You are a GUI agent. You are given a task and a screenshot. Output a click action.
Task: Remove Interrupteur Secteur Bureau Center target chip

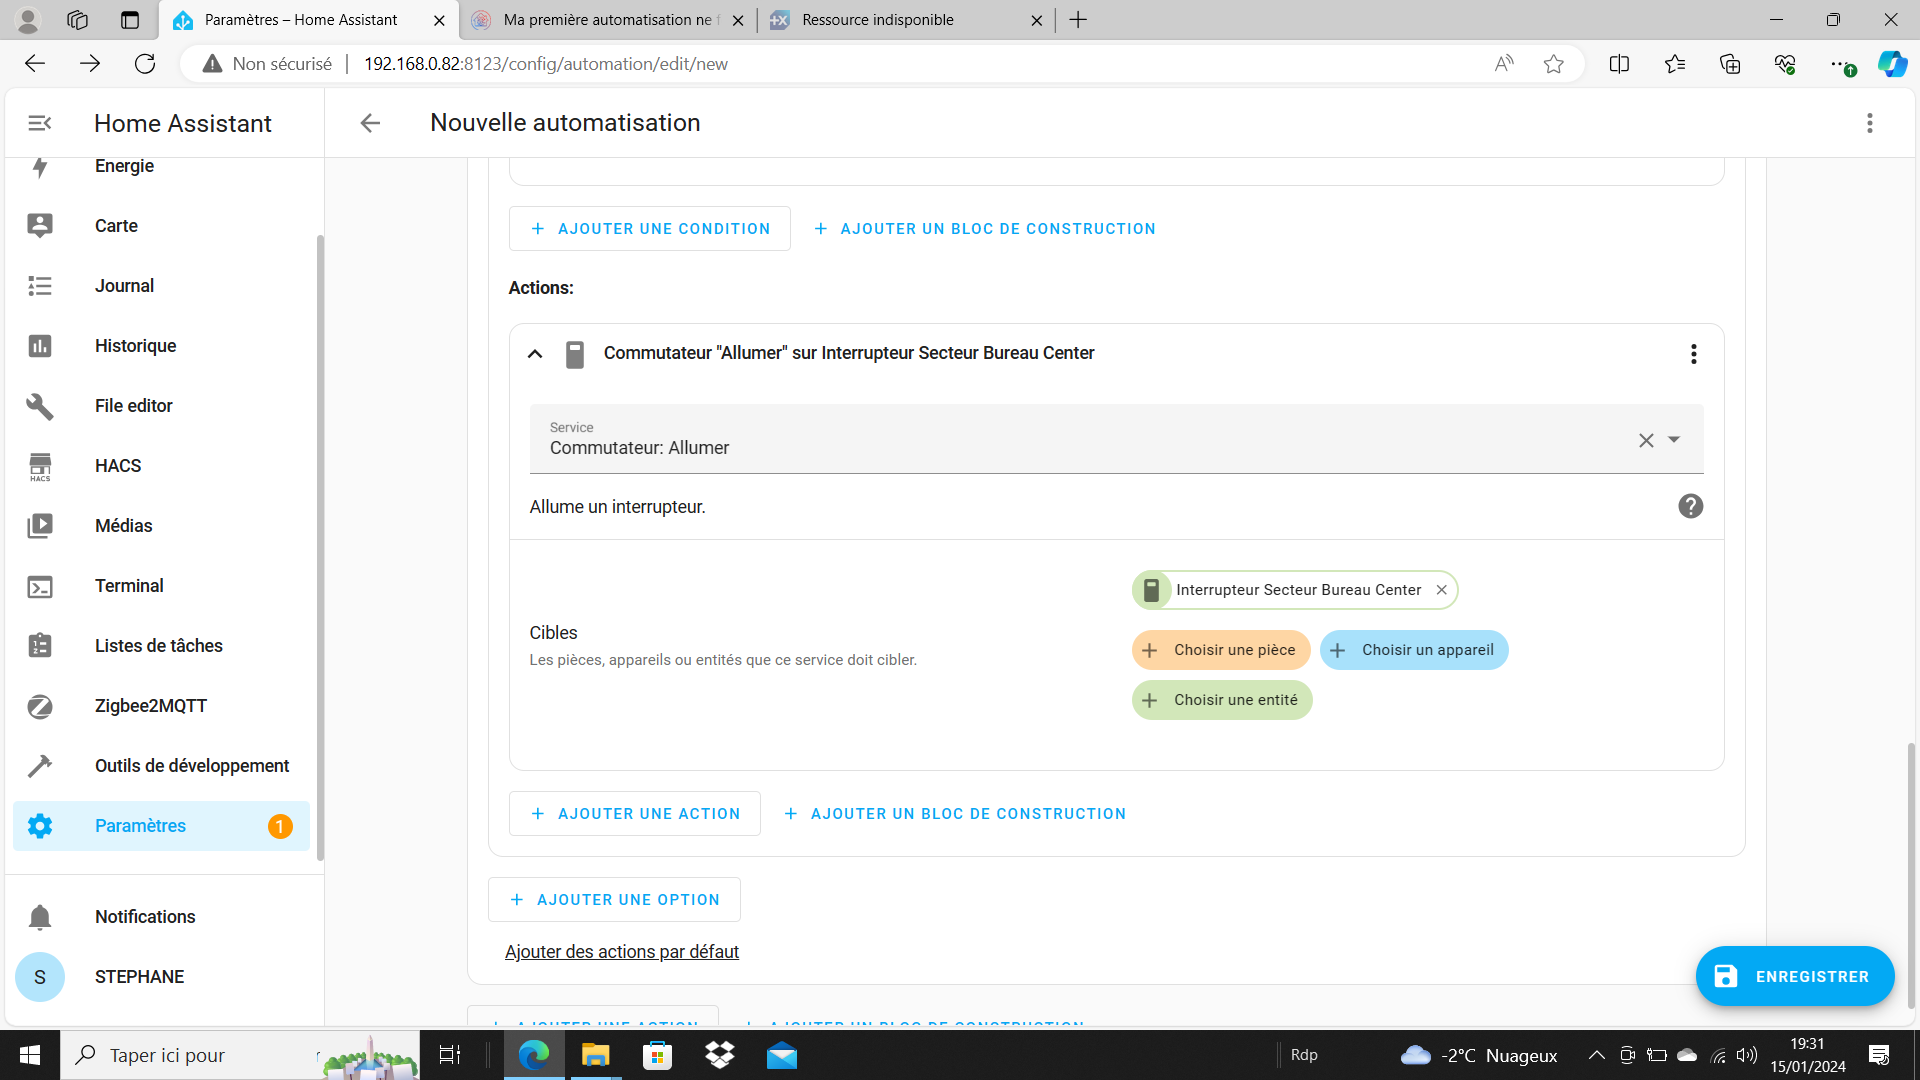[1441, 590]
